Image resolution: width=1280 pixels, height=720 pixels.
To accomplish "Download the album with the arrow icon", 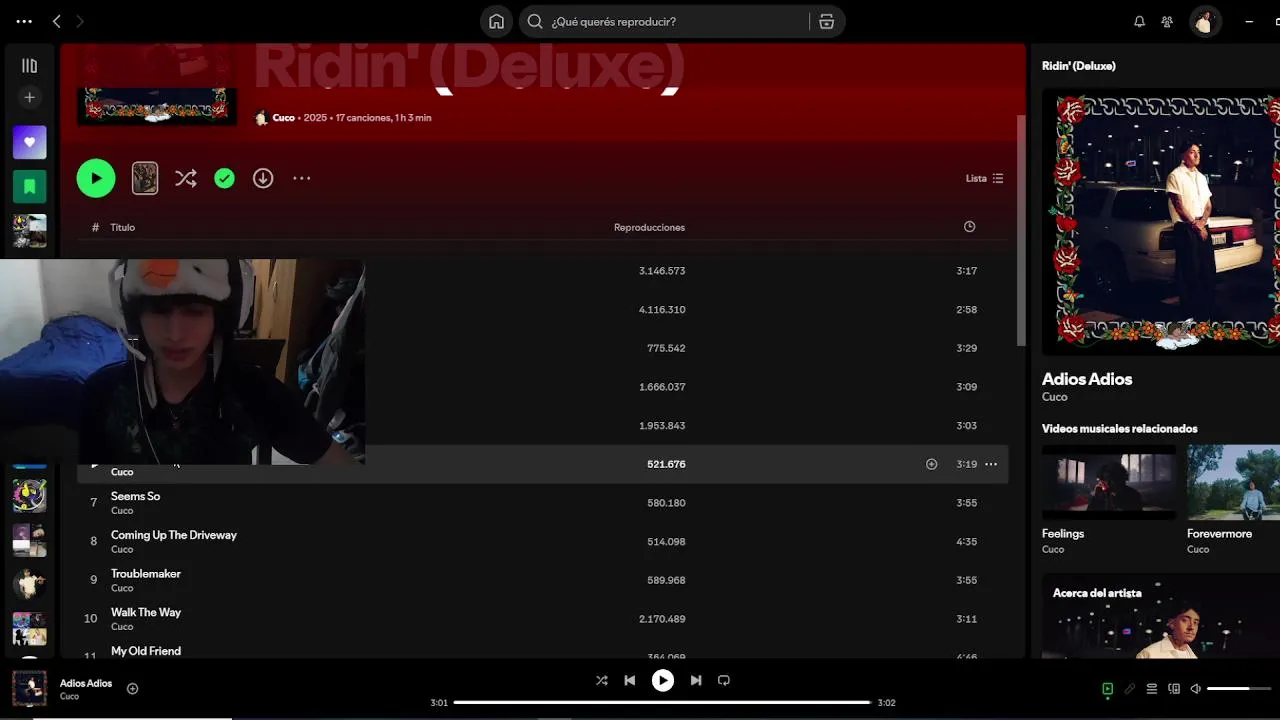I will pos(263,178).
